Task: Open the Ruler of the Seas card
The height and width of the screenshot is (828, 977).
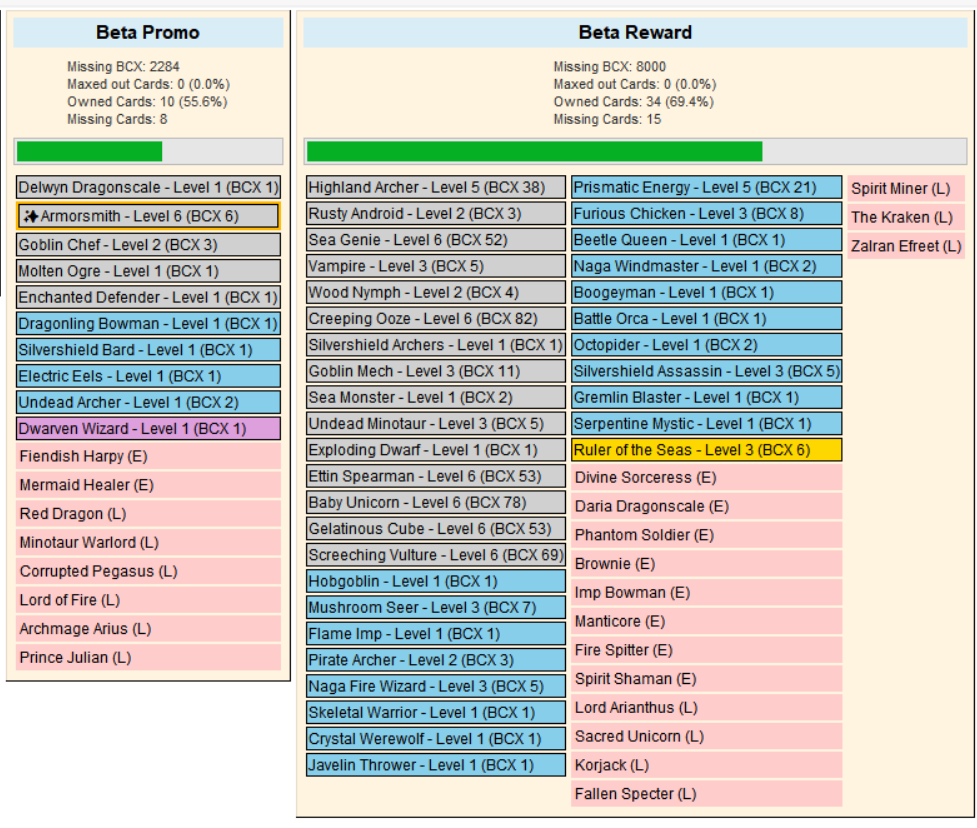Action: 707,450
